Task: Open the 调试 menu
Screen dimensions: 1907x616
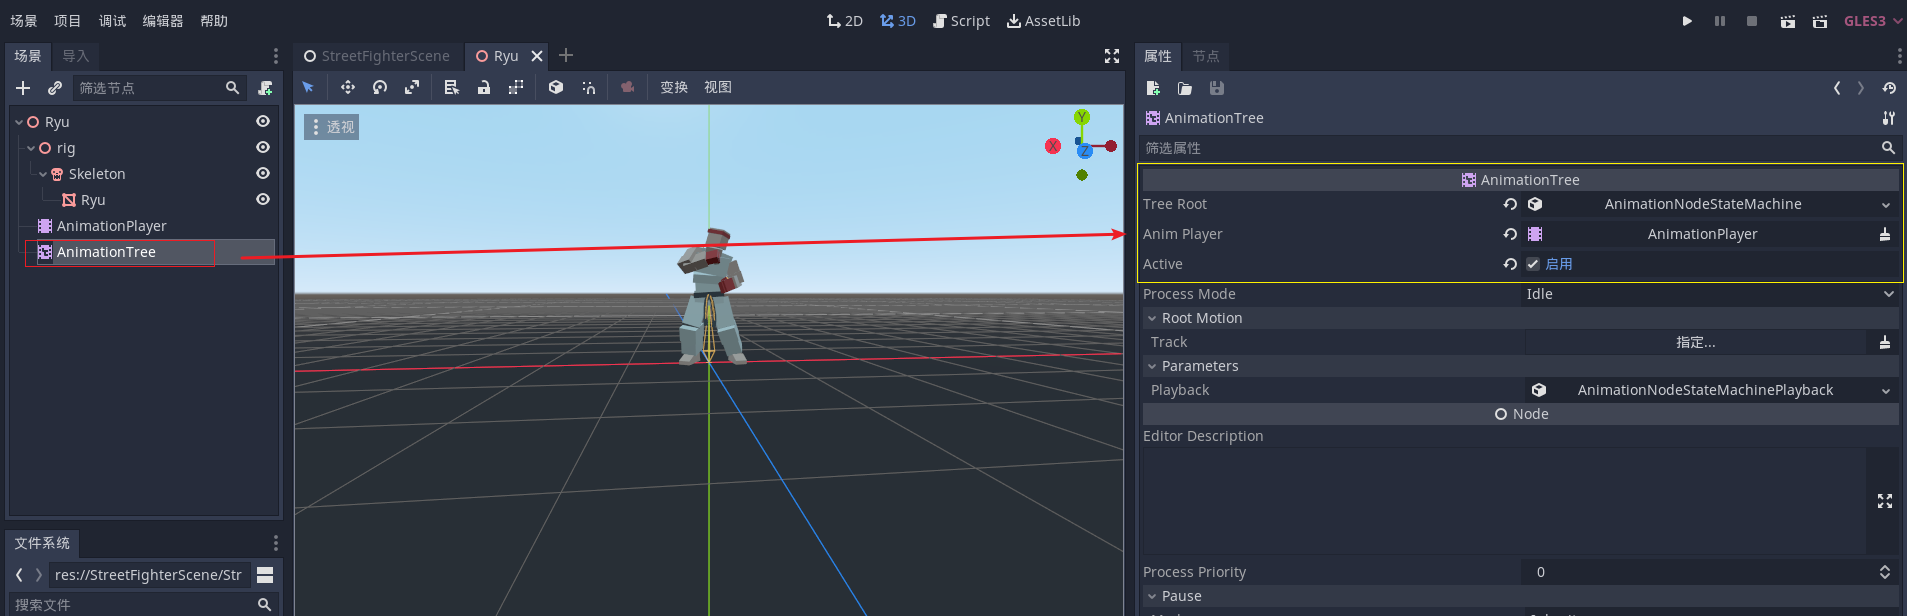Action: point(112,21)
